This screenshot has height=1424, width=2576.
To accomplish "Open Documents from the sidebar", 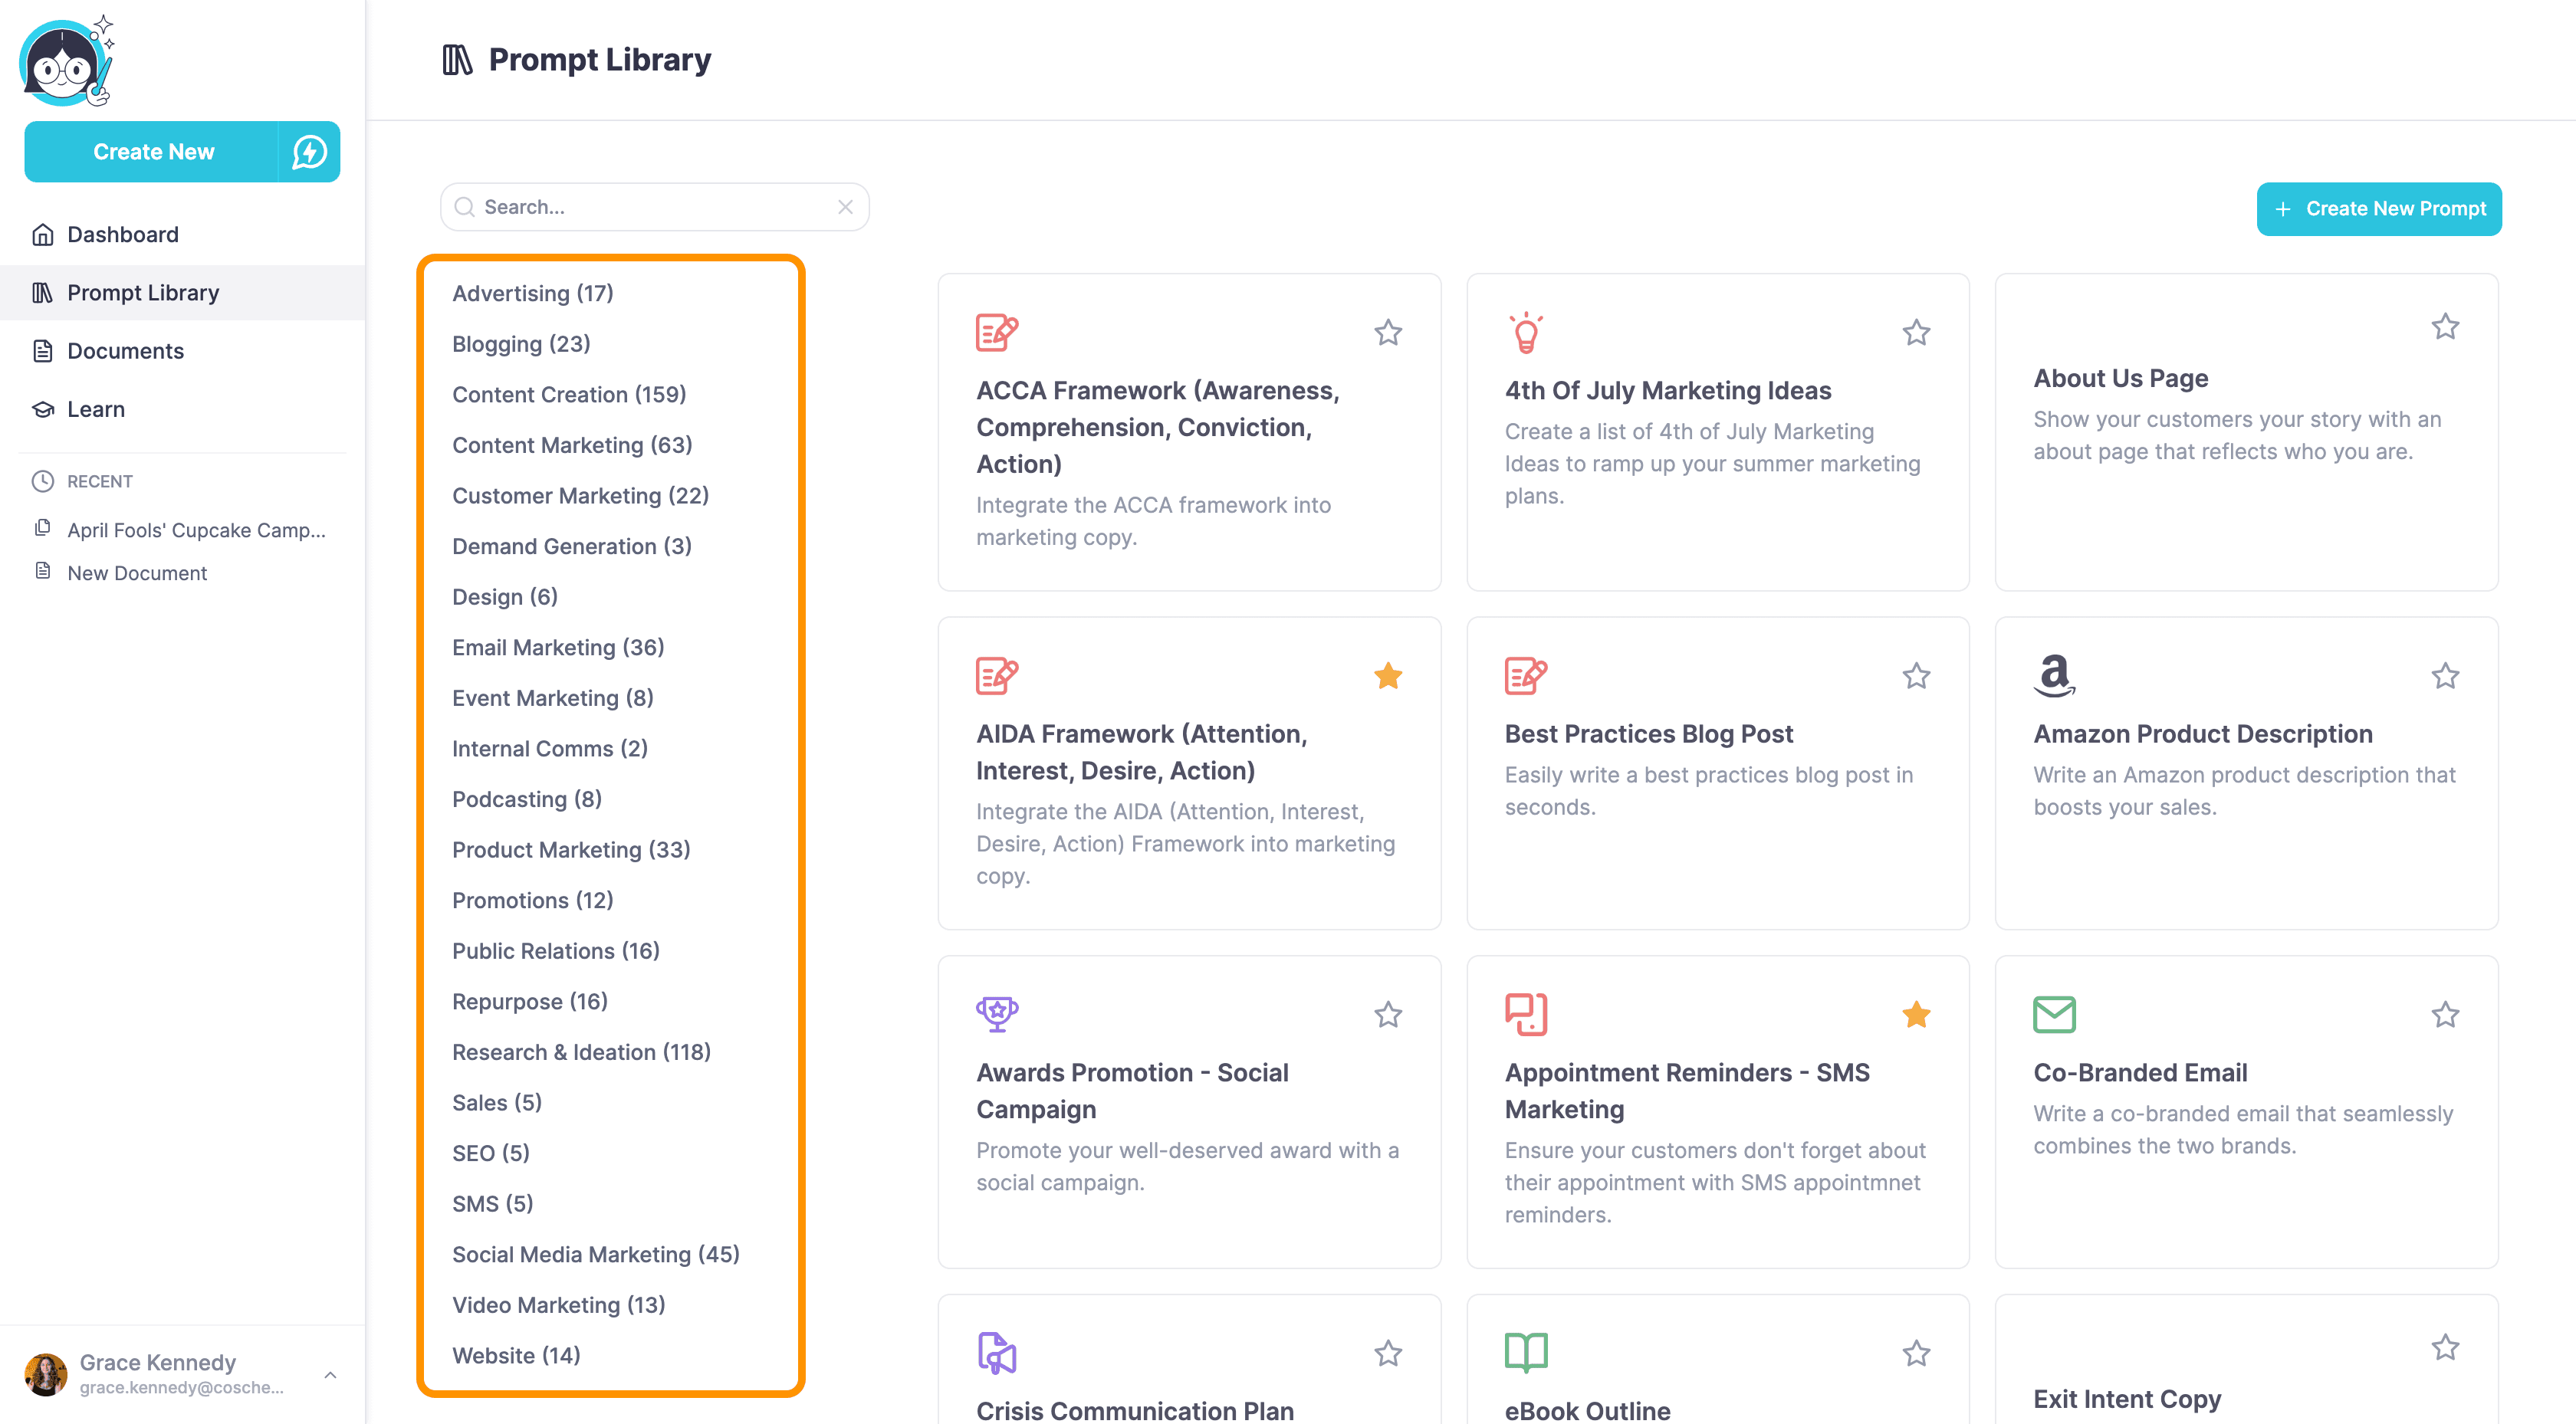I will 125,351.
